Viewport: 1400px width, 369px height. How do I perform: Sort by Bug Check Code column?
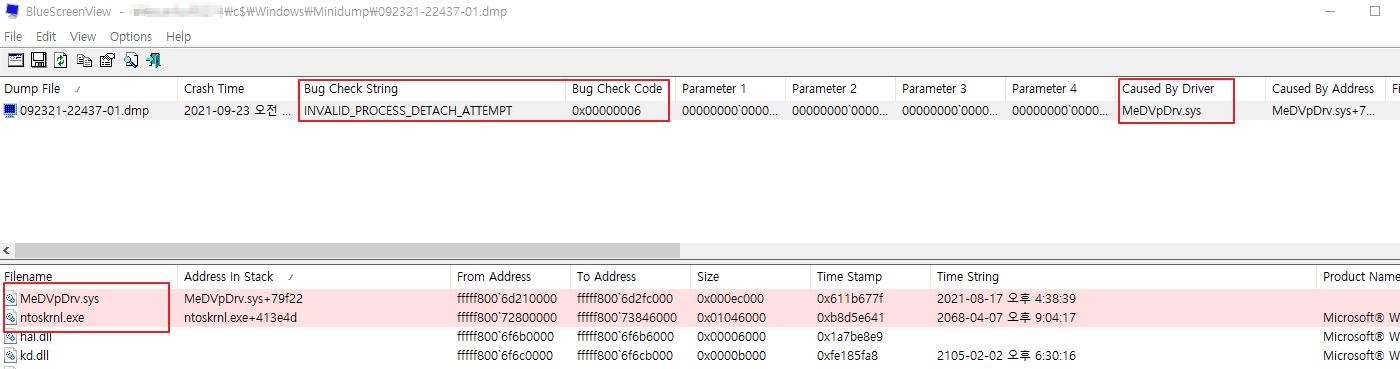pyautogui.click(x=621, y=89)
